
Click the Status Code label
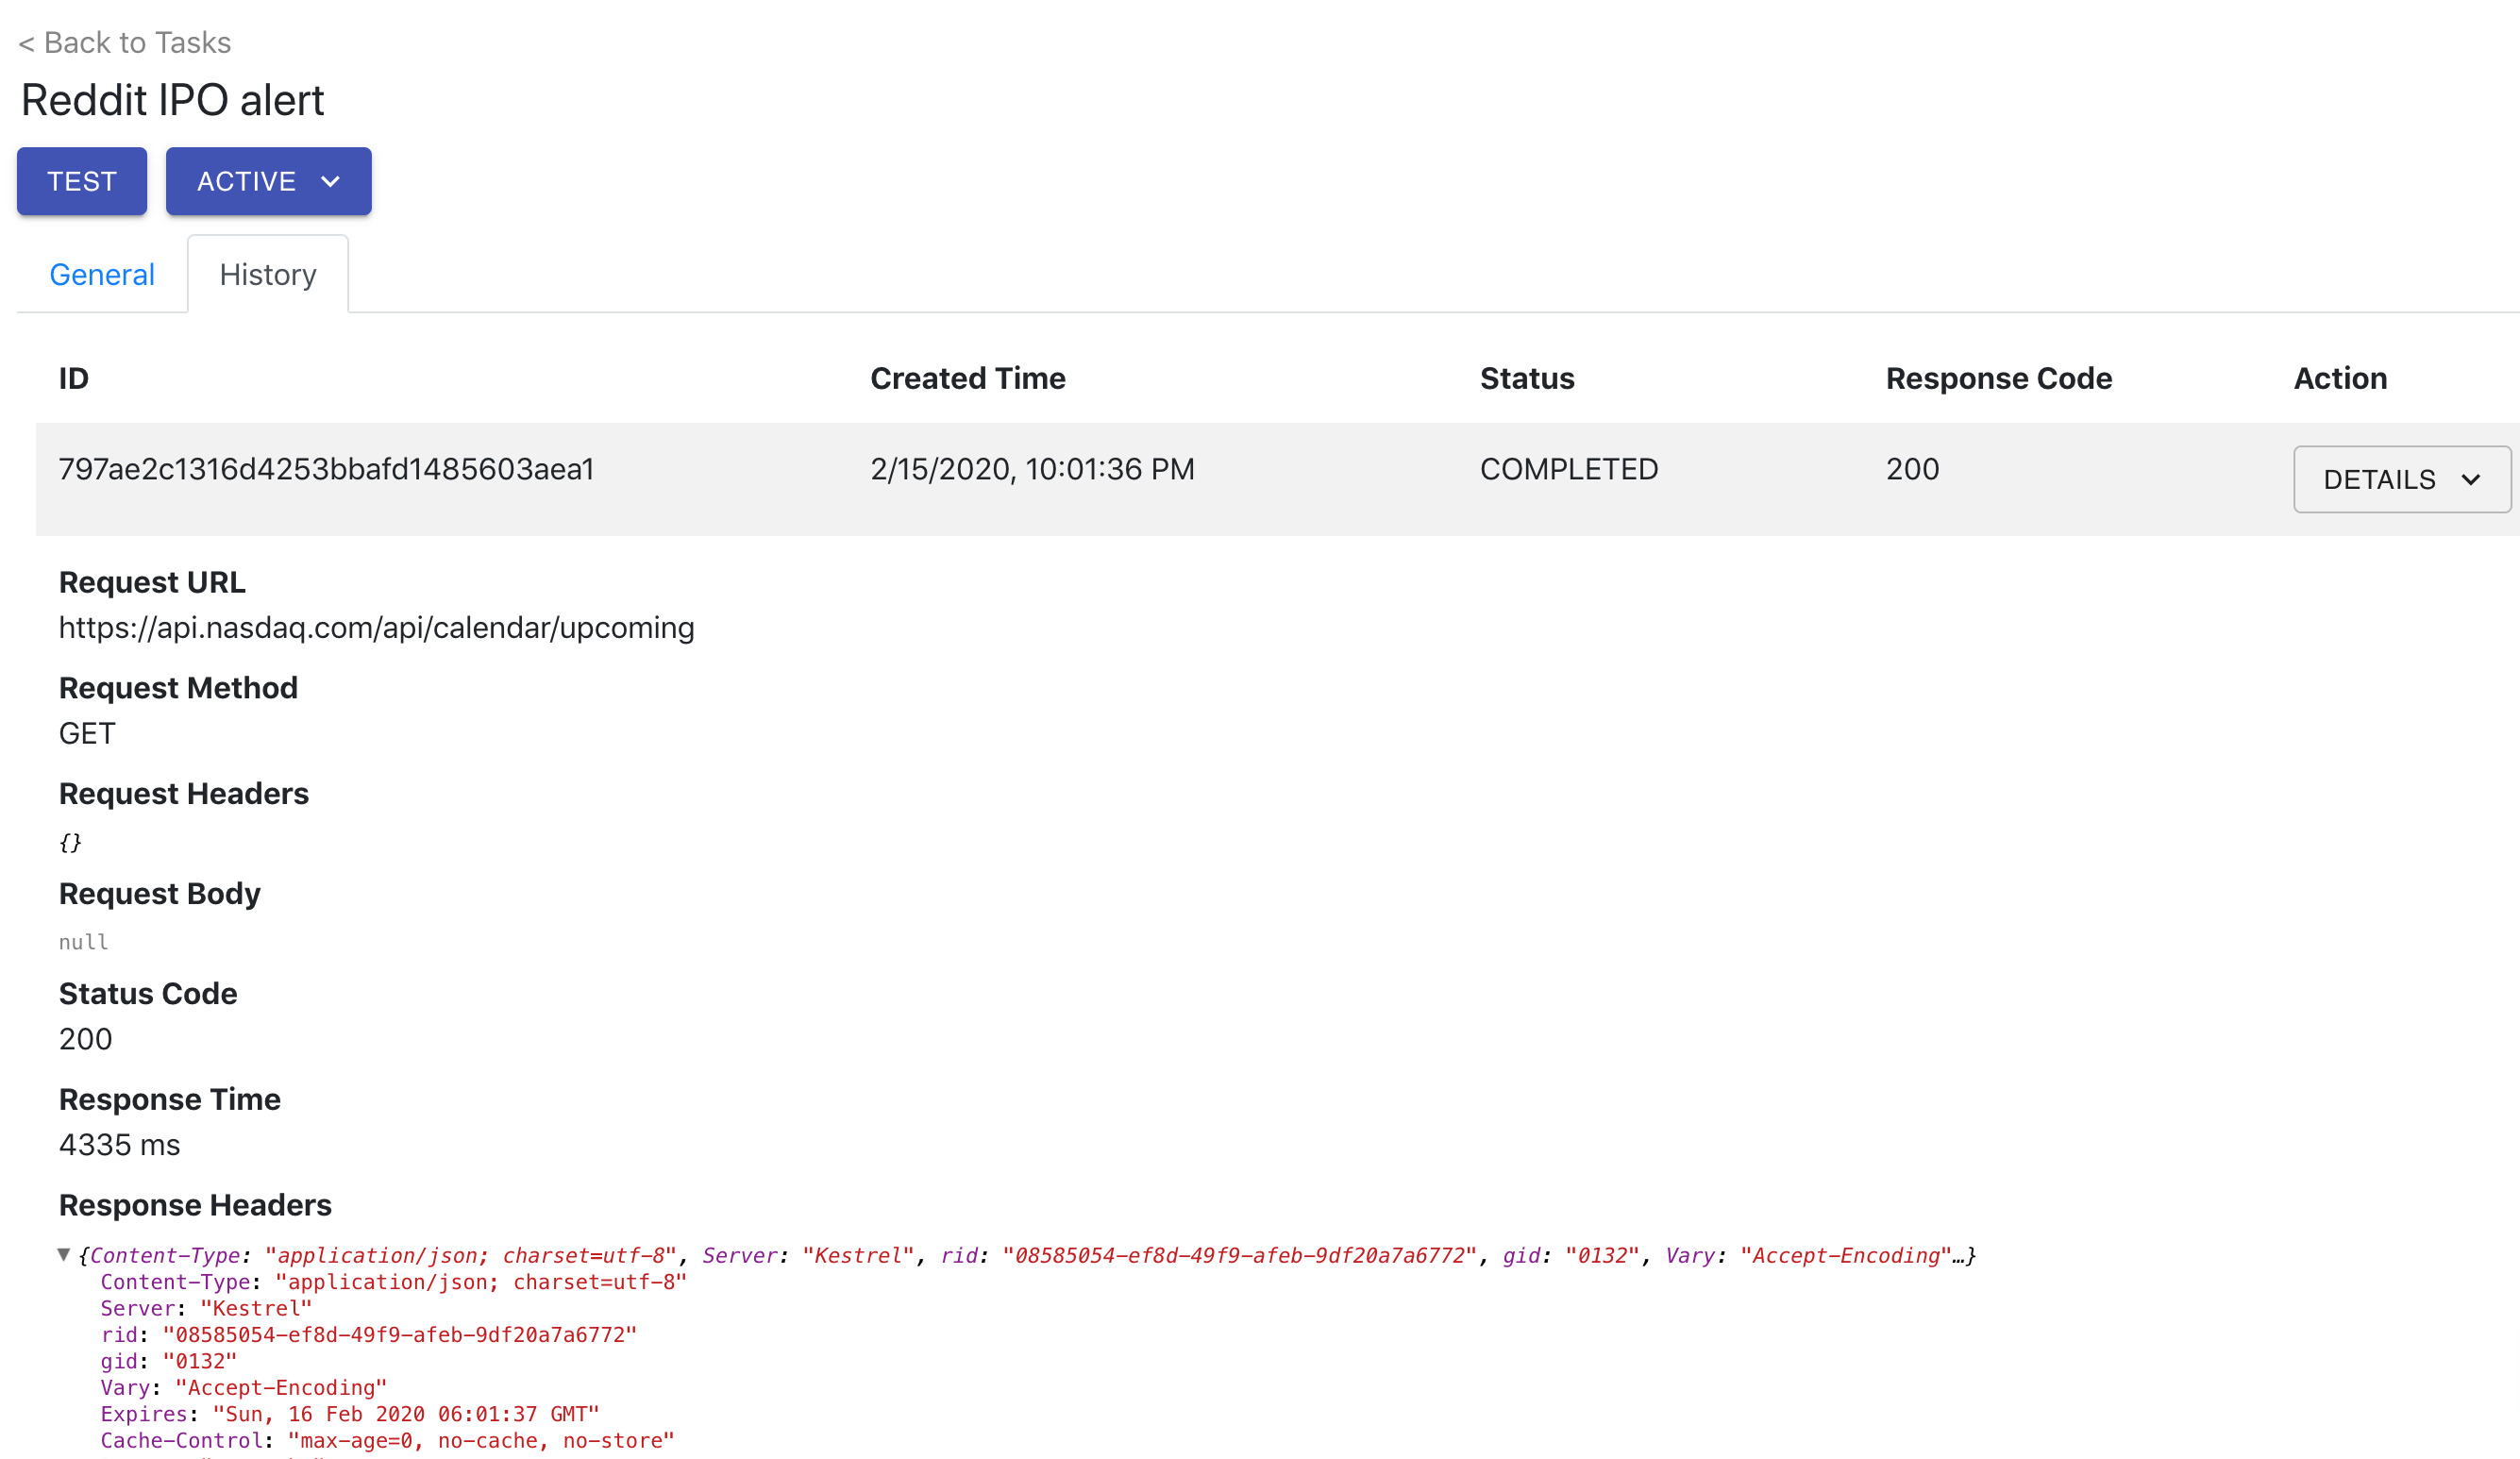click(x=148, y=993)
